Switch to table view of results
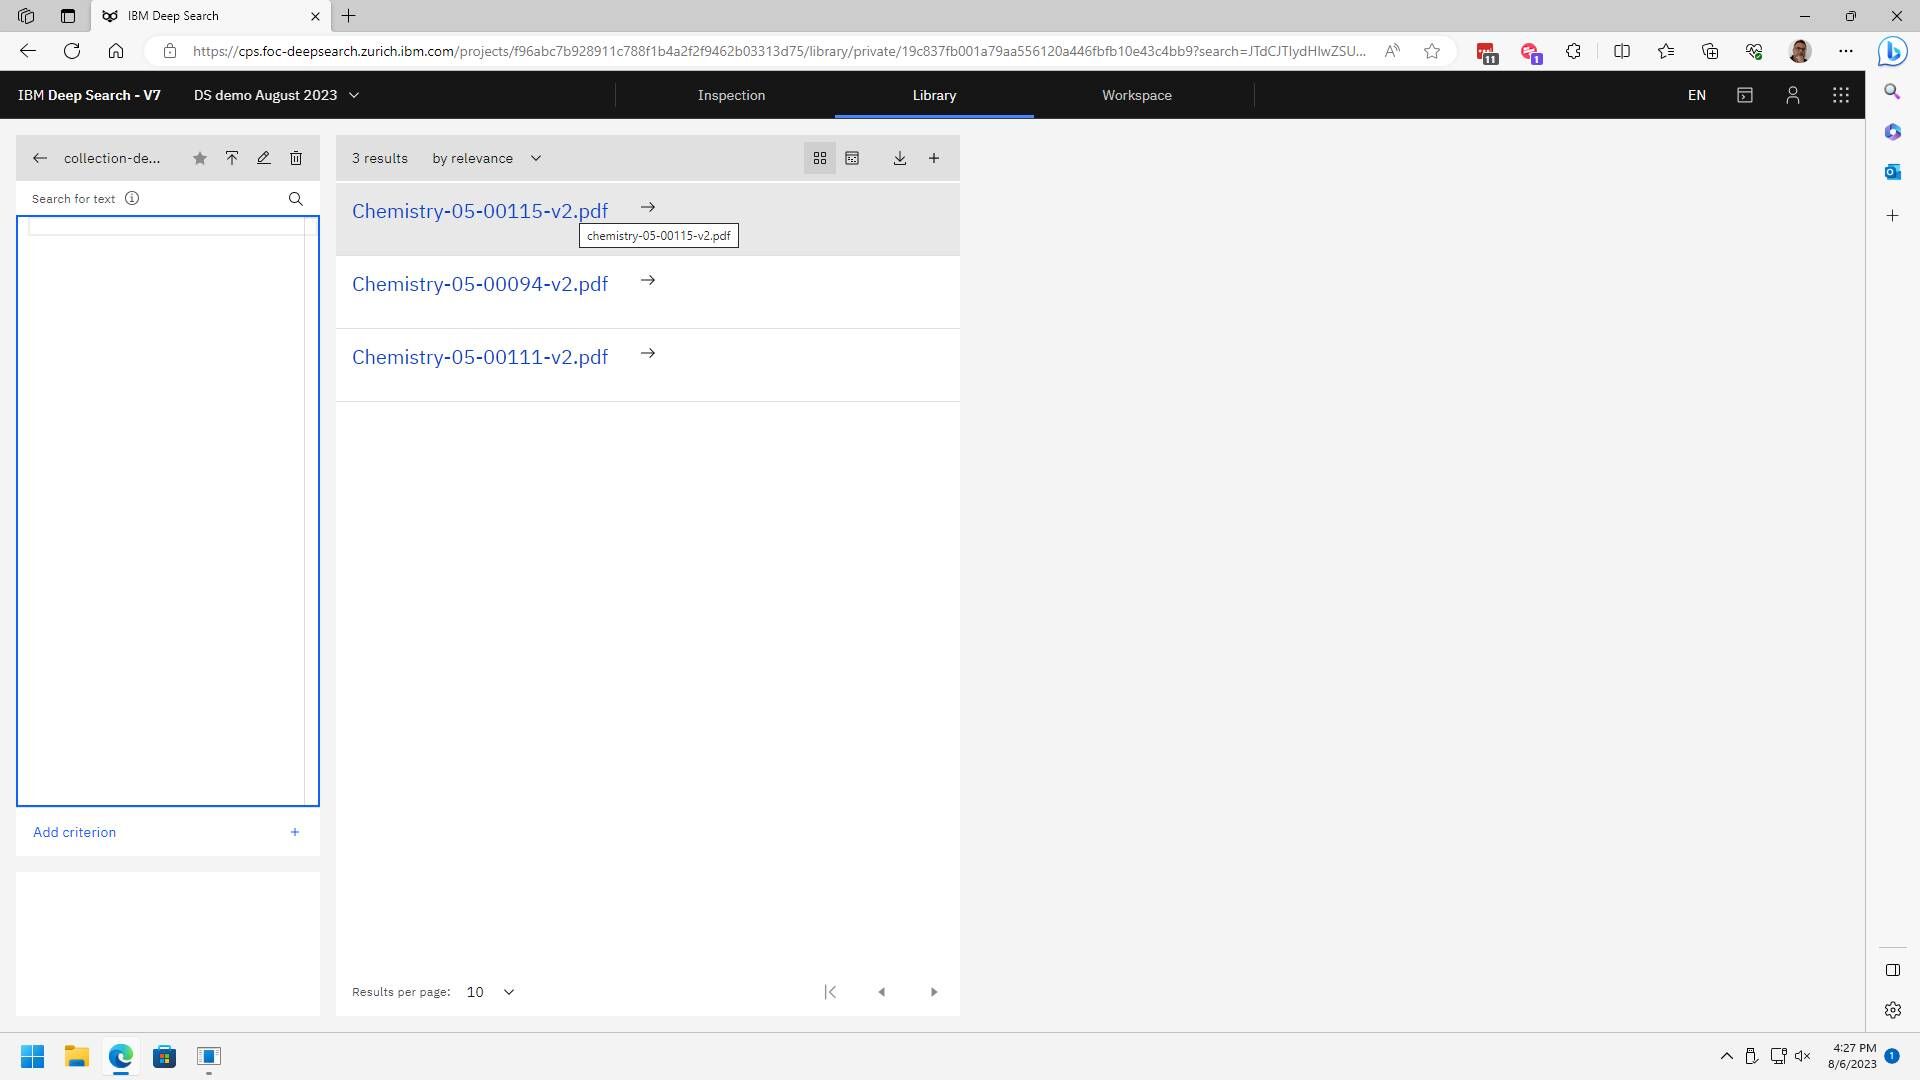This screenshot has height=1080, width=1920. [852, 158]
